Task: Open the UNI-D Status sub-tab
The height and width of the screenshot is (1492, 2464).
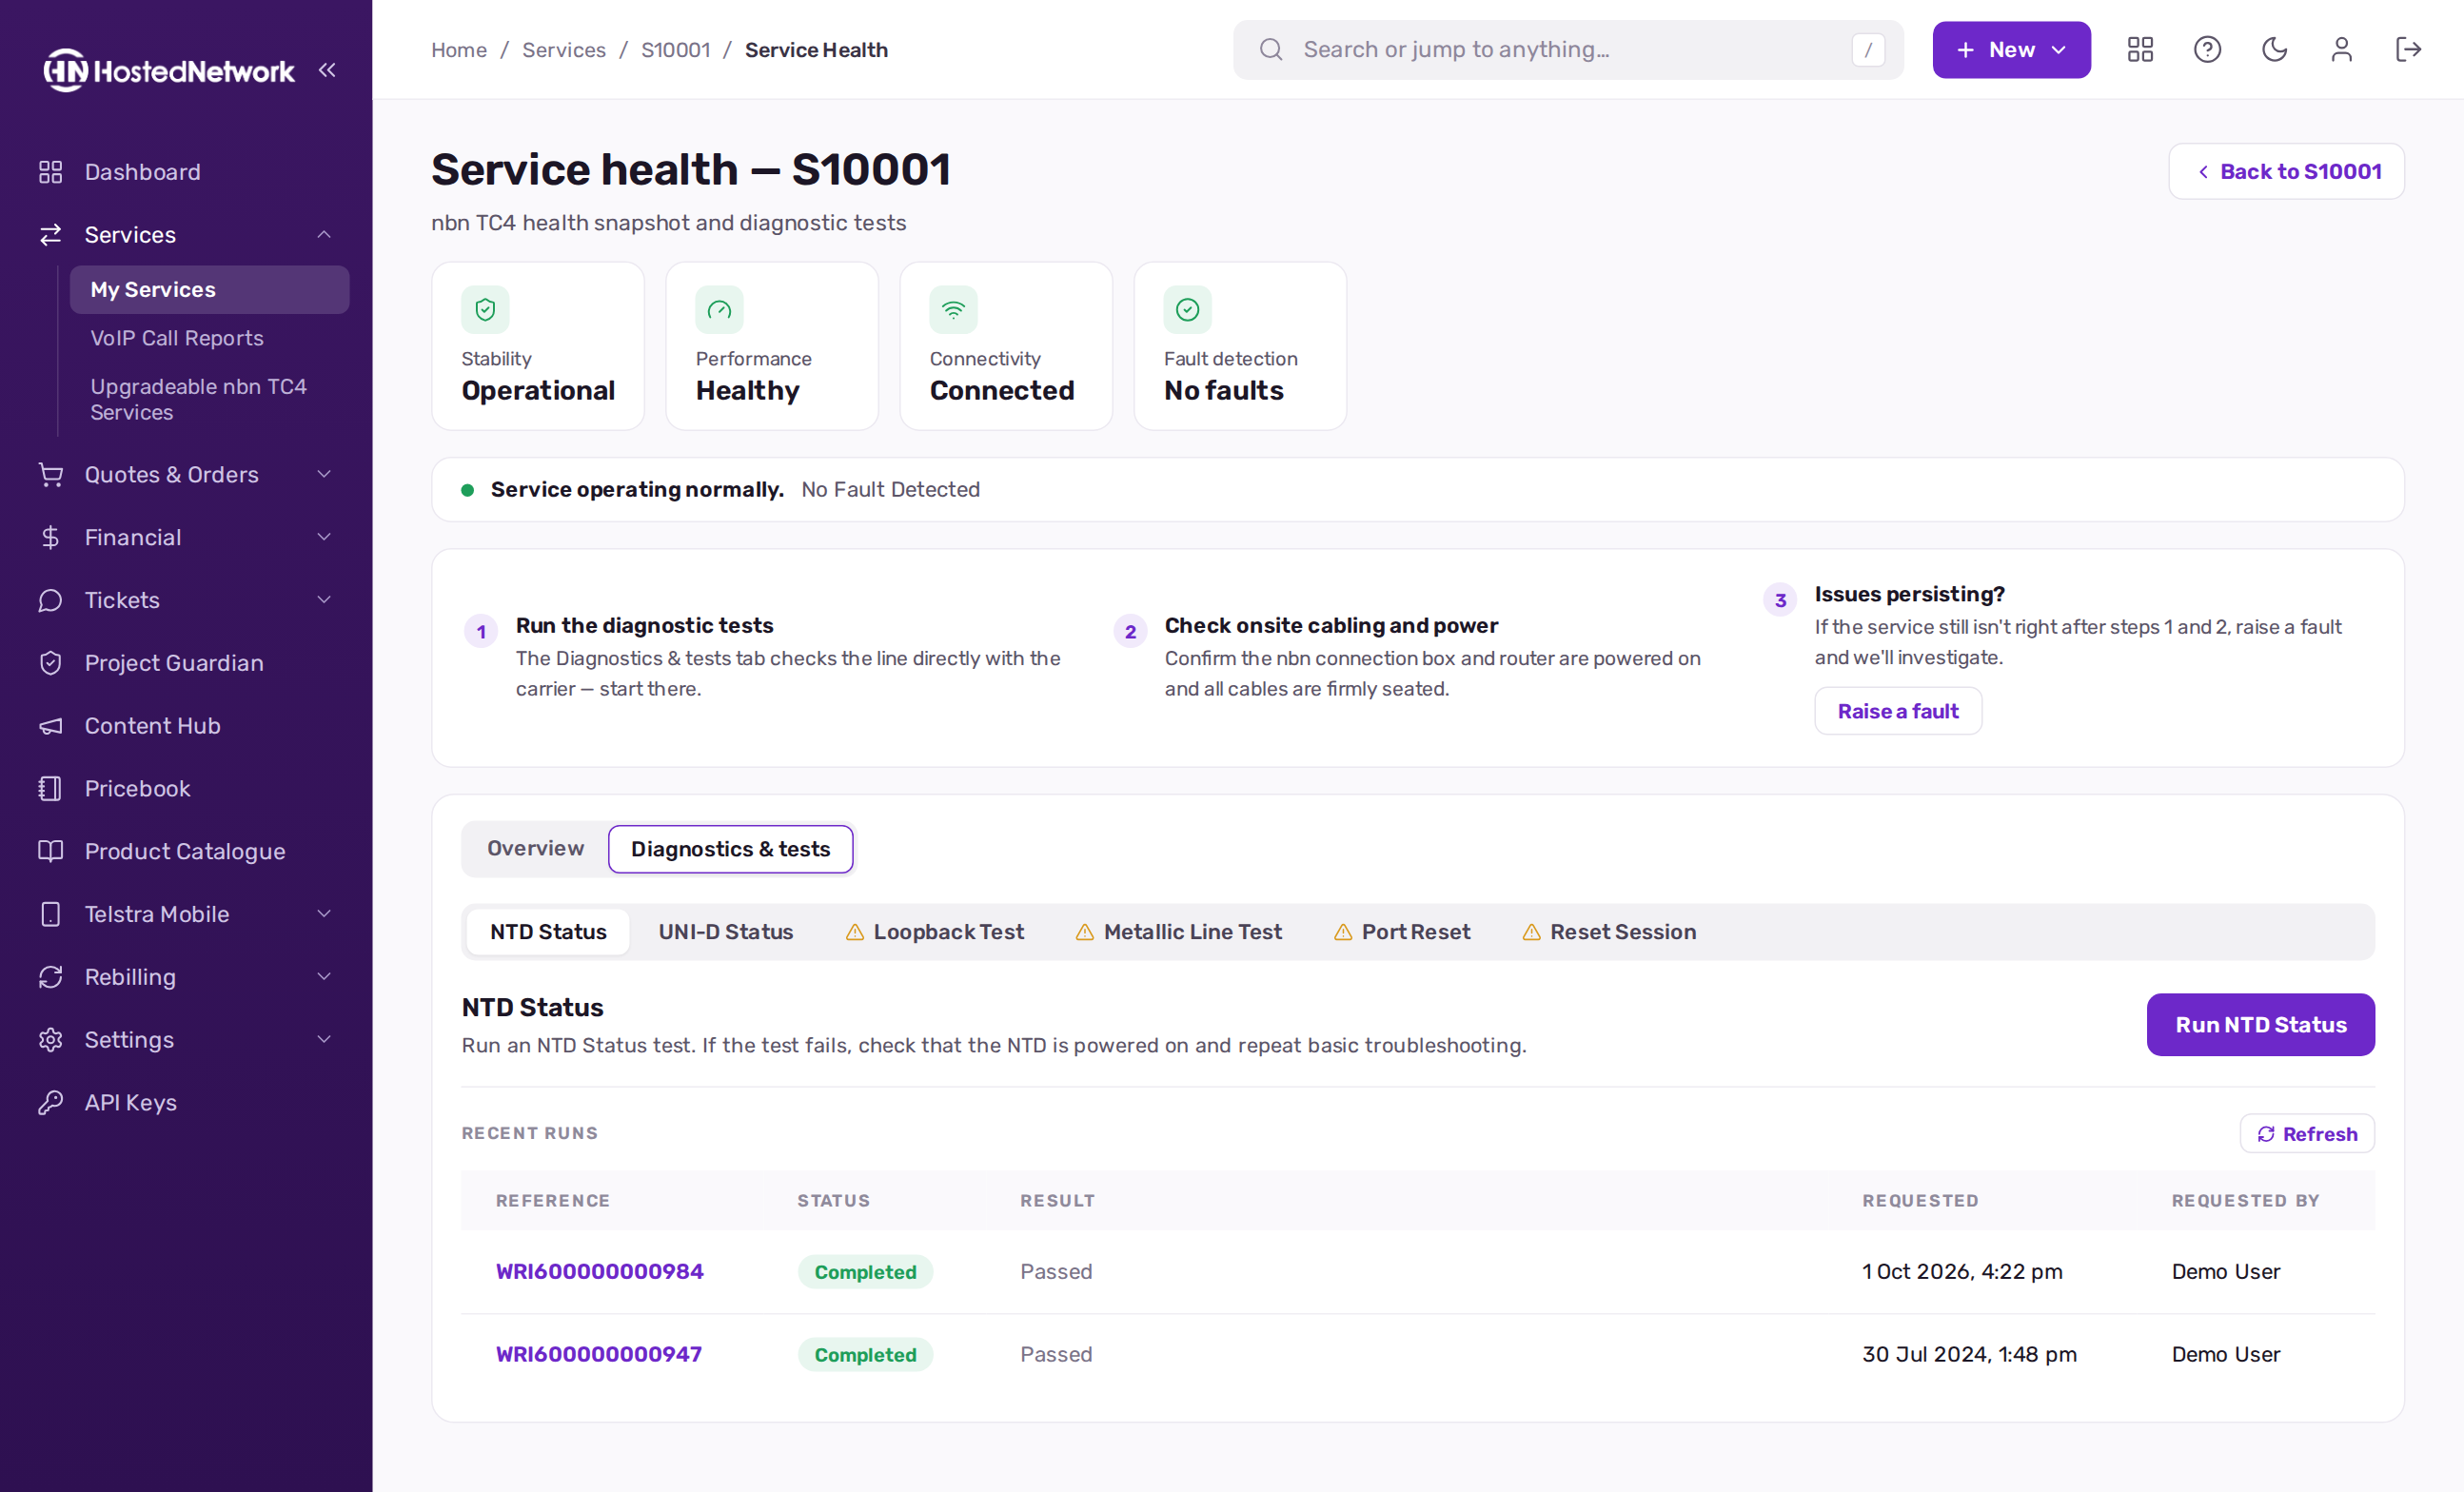Action: click(x=725, y=932)
